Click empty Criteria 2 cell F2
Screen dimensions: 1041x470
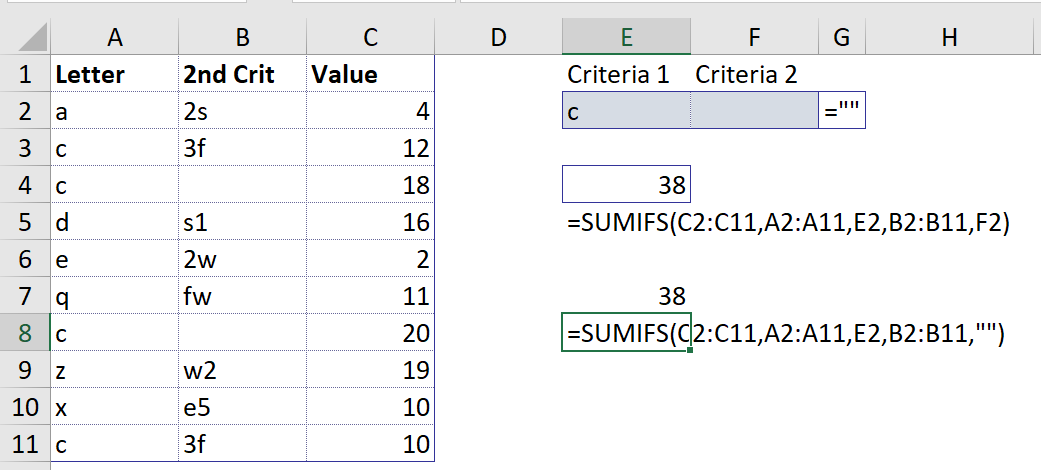[x=754, y=110]
